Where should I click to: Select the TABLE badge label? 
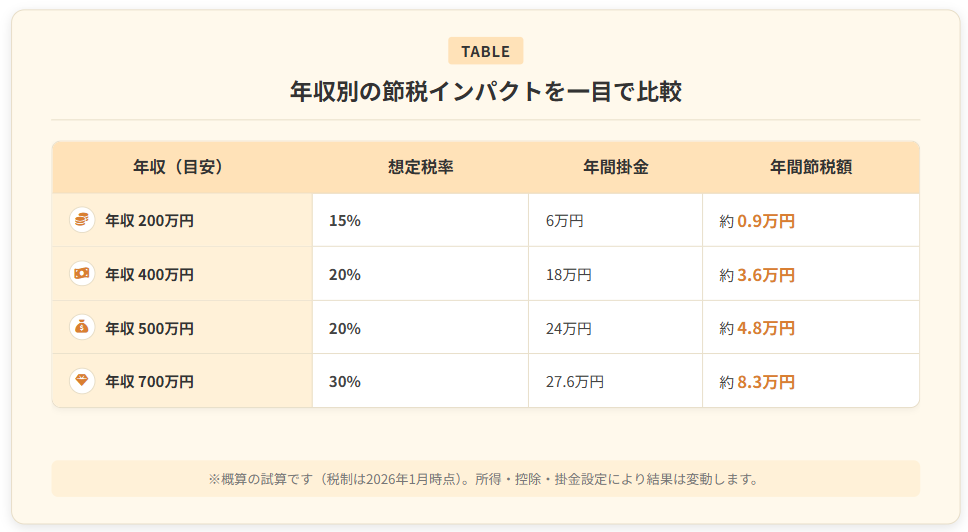(485, 51)
